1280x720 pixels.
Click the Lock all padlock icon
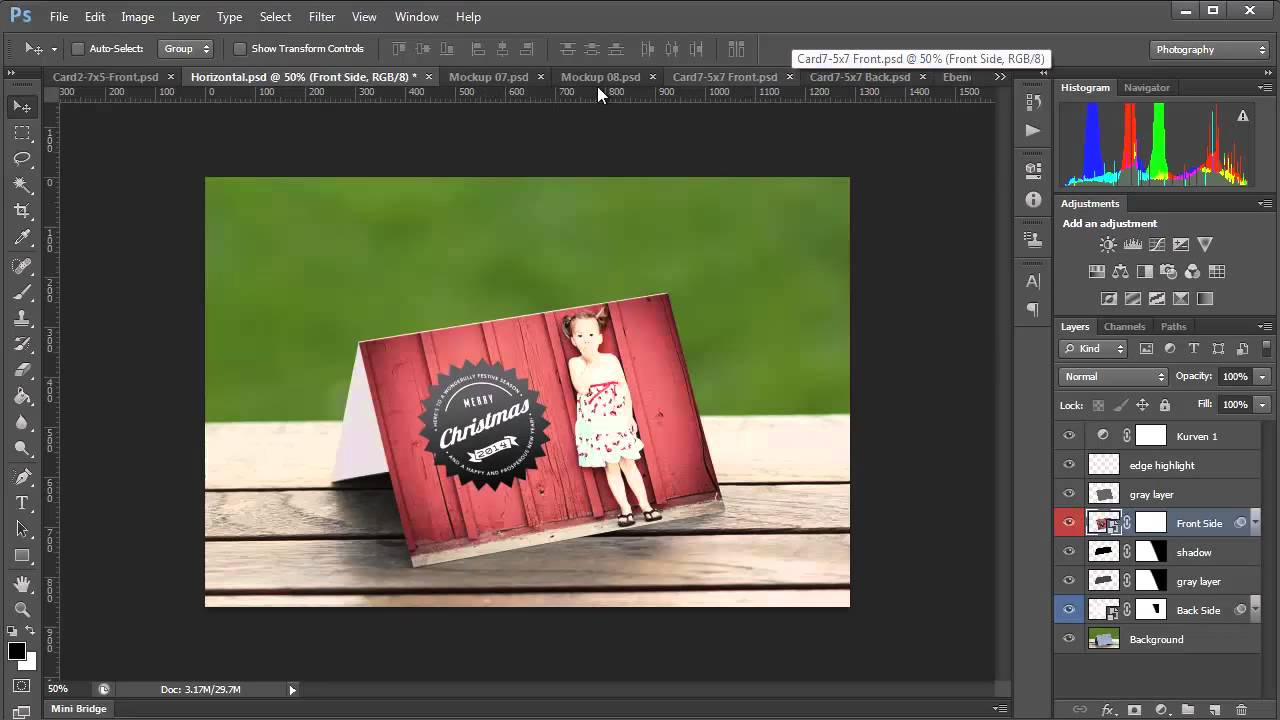1165,405
